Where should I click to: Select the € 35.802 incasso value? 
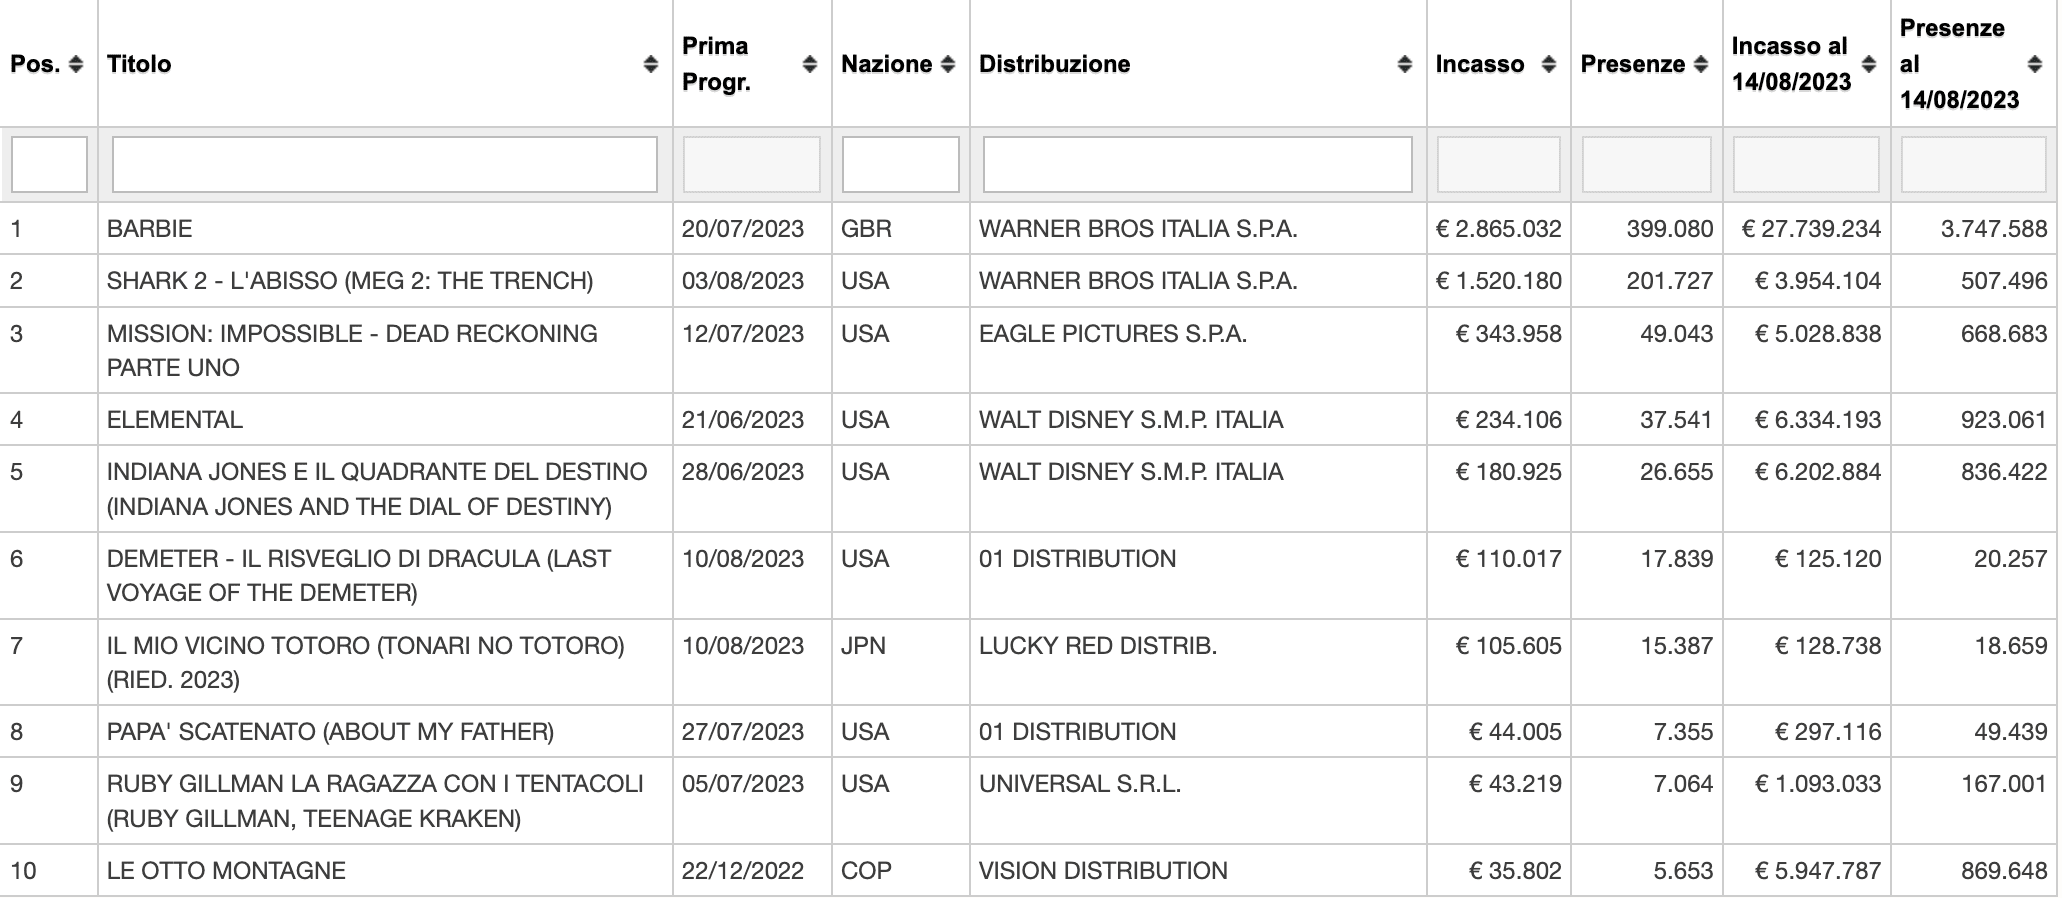coord(1516,871)
